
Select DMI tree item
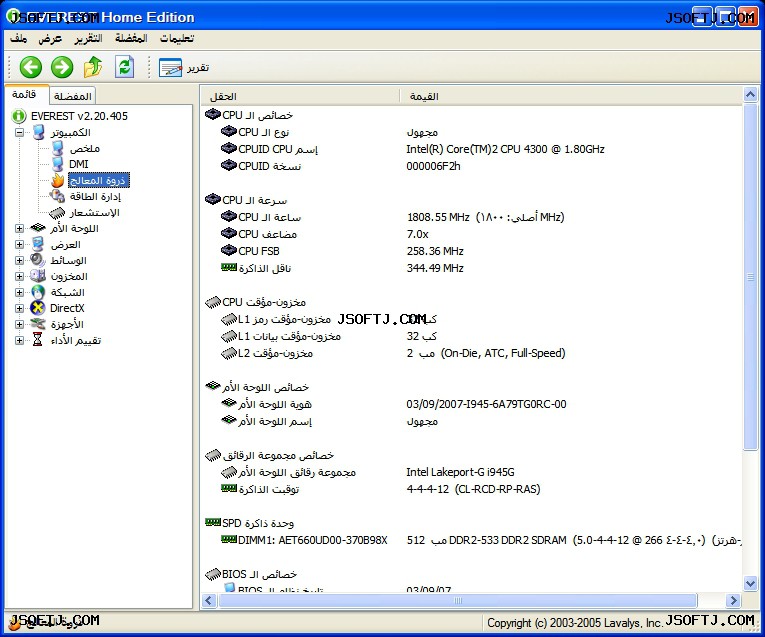[x=79, y=164]
